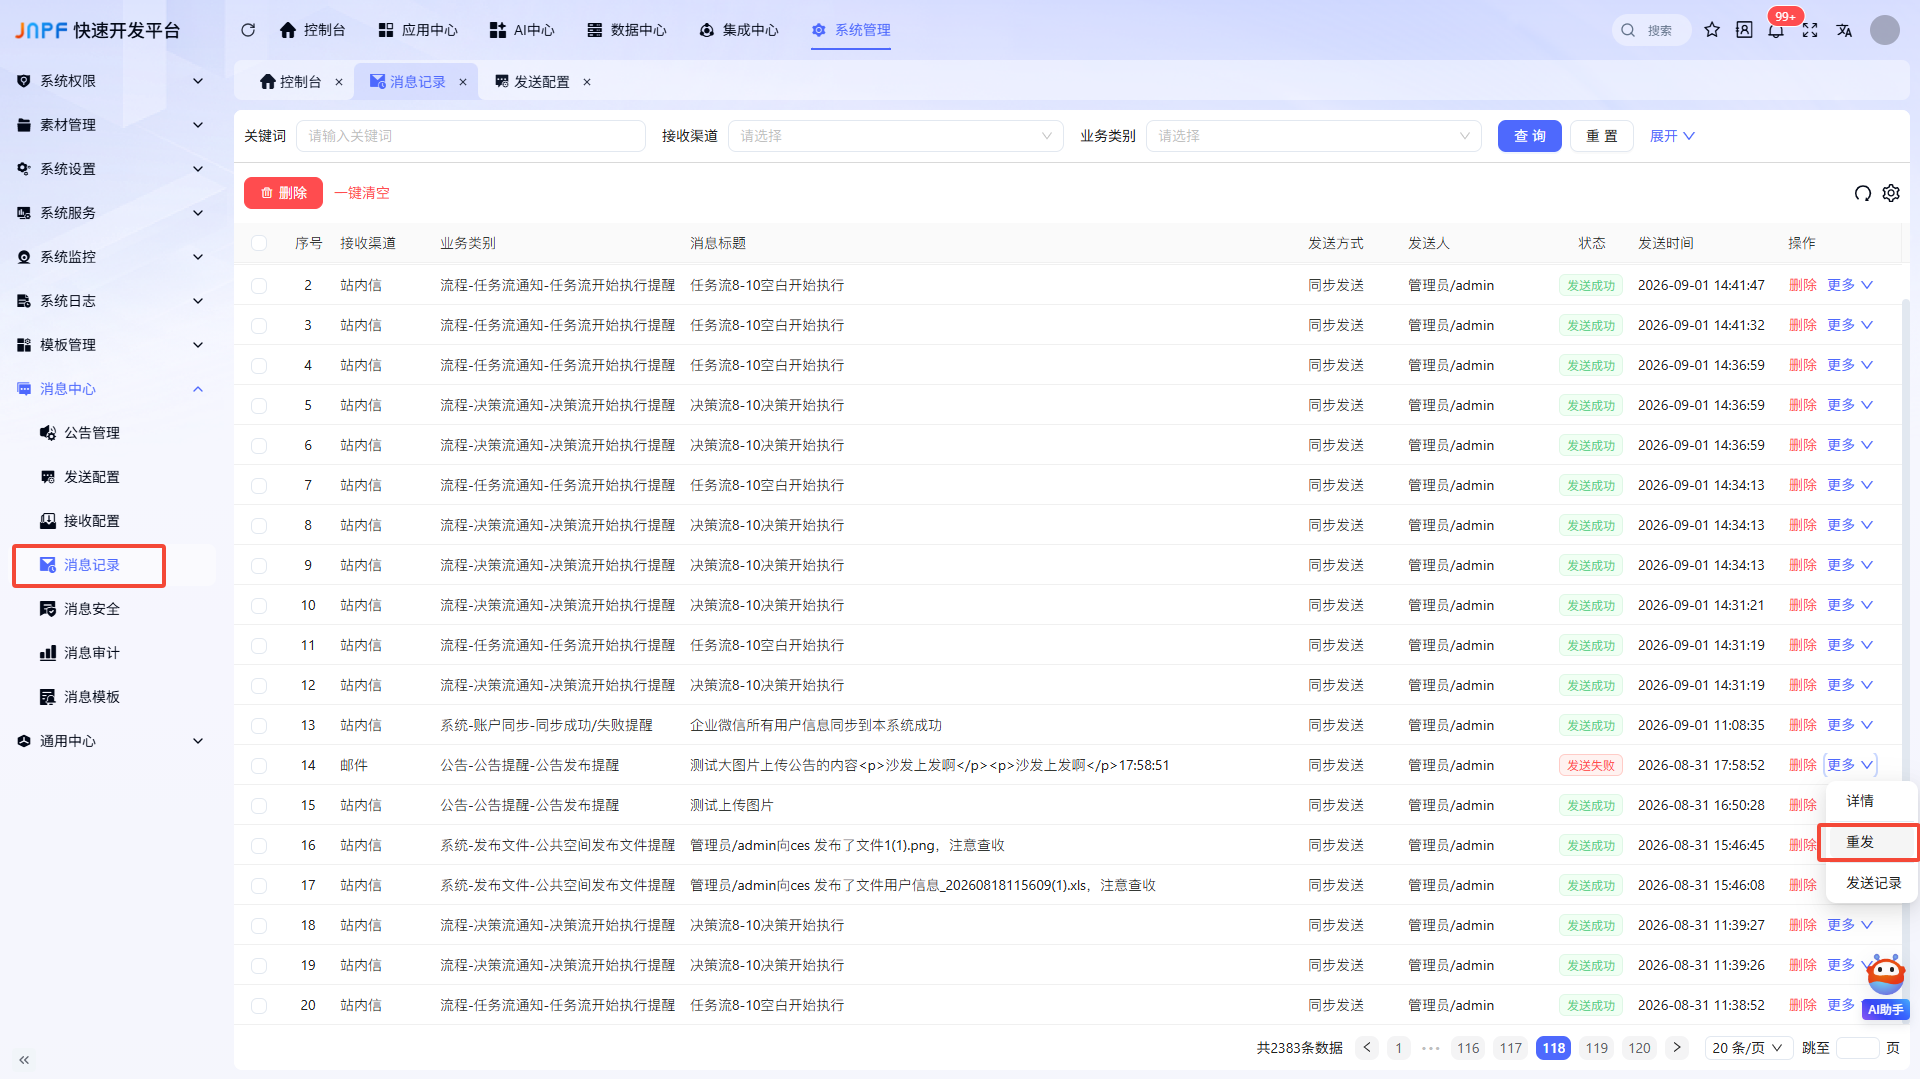
Task: Check the row 13 checkbox
Action: 259,725
